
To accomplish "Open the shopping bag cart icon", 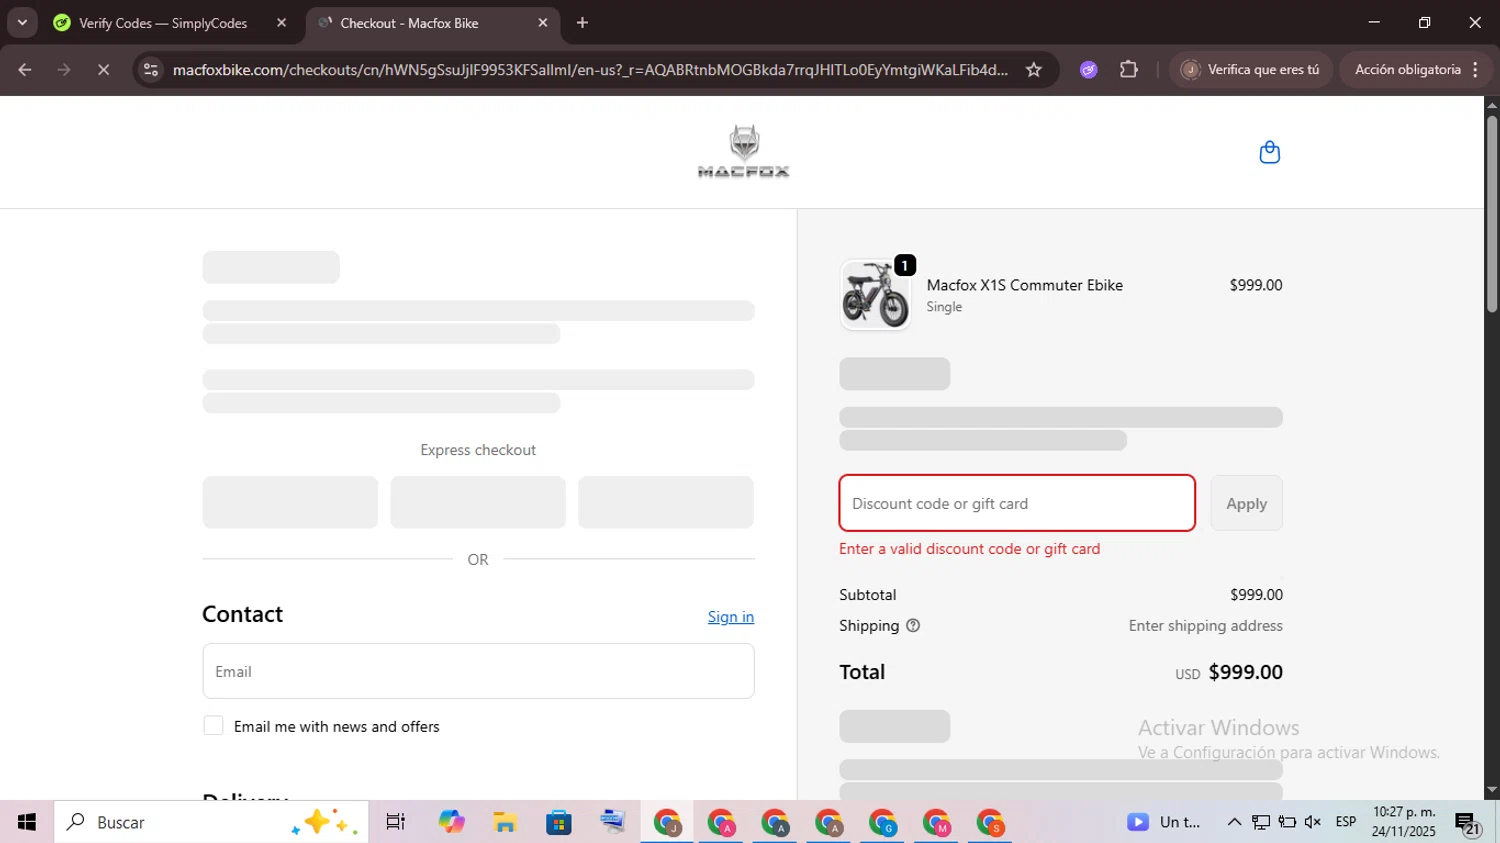I will (1270, 152).
